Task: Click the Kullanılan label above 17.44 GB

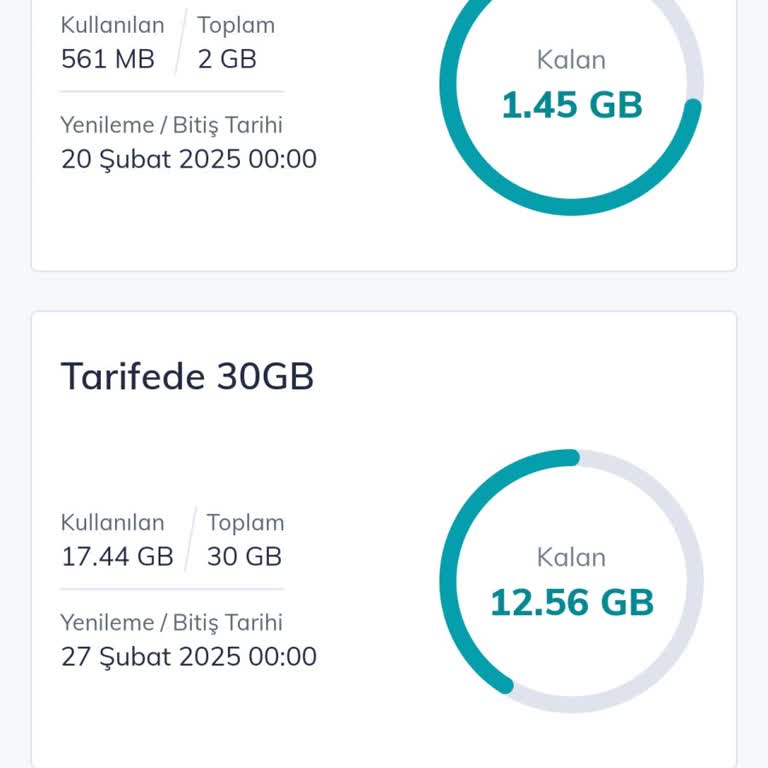Action: click(x=112, y=522)
